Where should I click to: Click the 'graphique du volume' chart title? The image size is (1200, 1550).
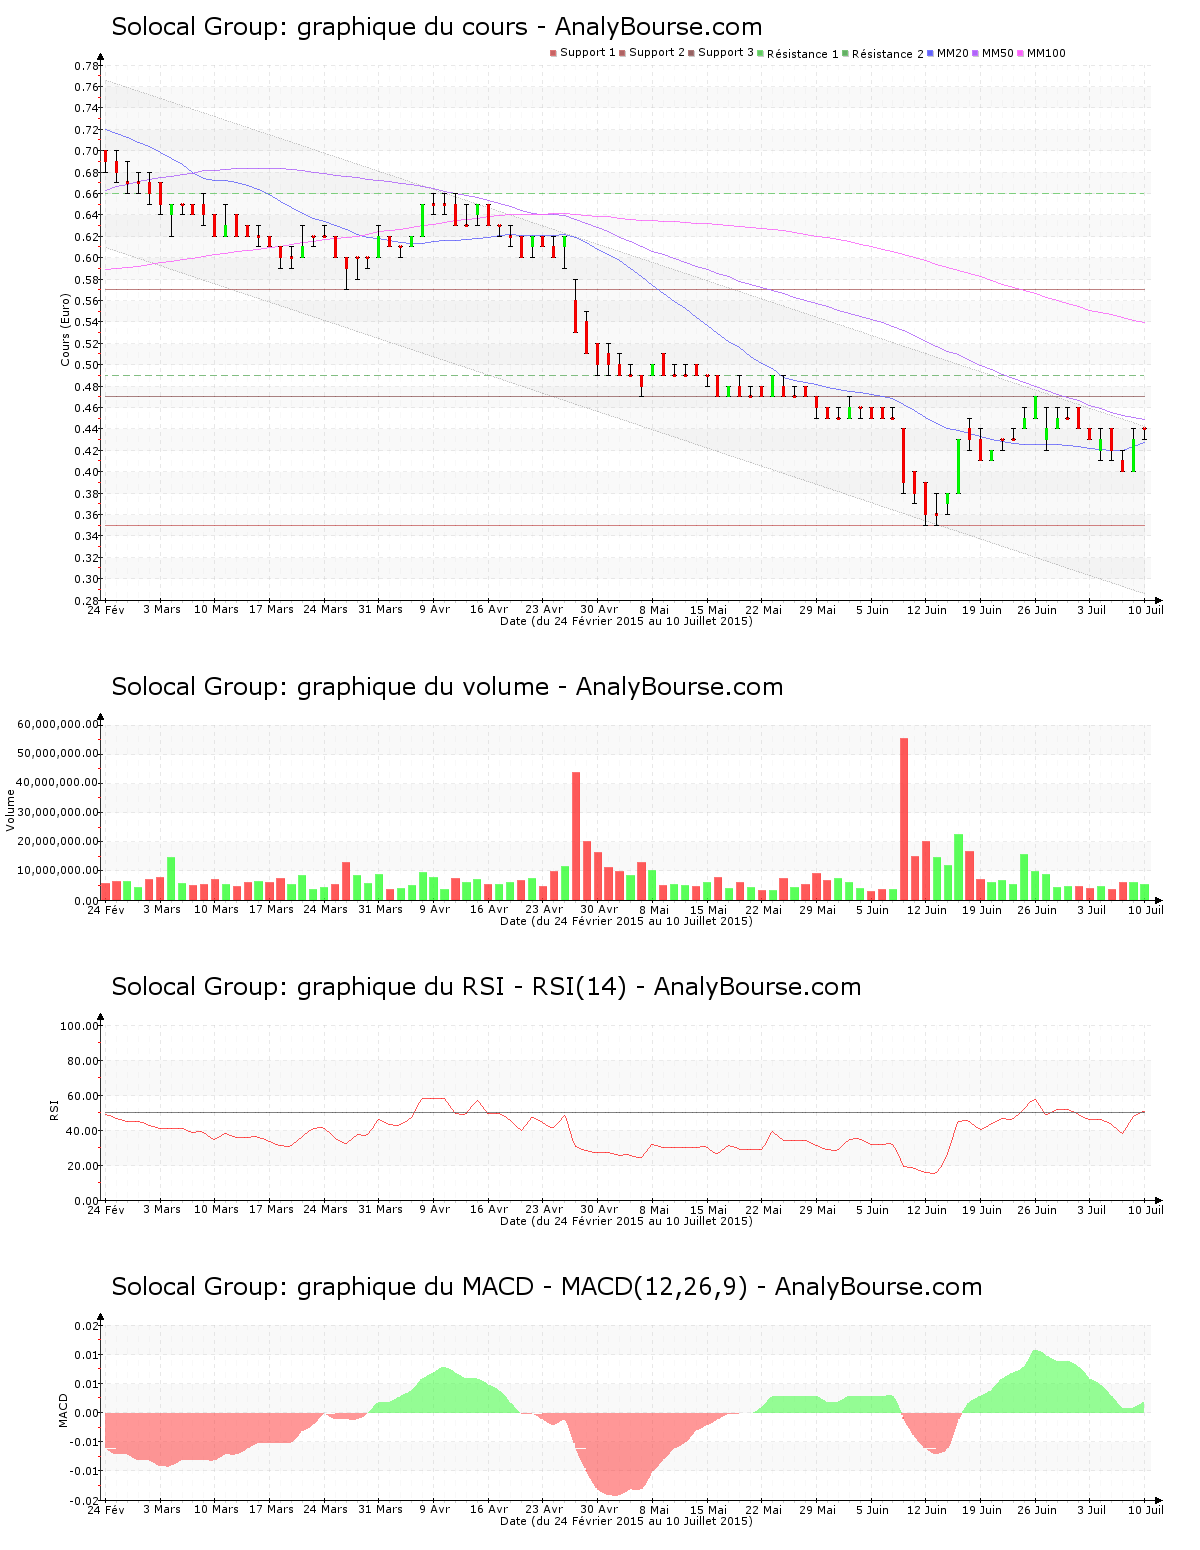point(447,687)
